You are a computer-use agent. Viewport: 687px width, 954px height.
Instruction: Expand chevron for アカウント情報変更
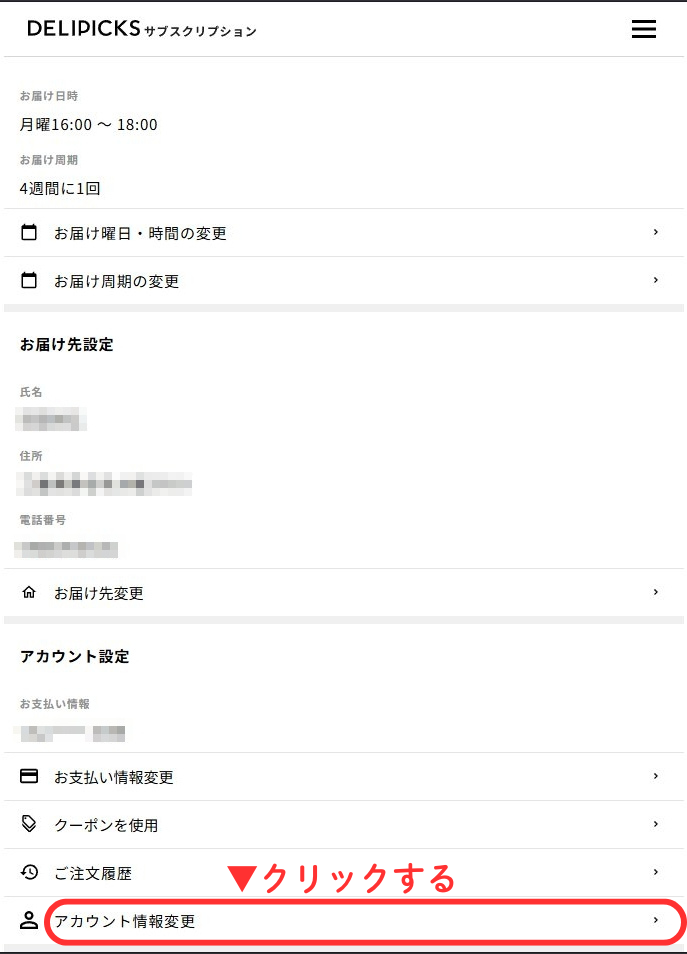pos(656,920)
